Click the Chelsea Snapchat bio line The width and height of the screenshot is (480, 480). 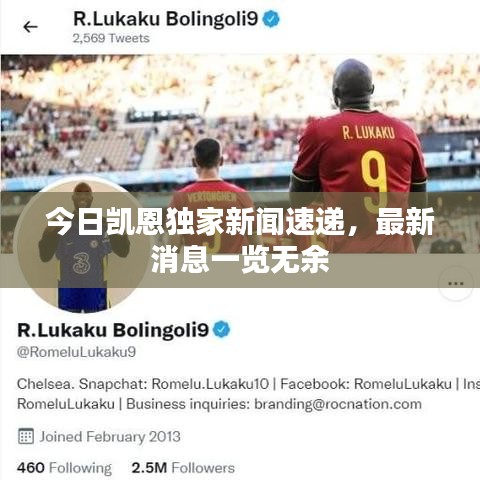click(248, 384)
